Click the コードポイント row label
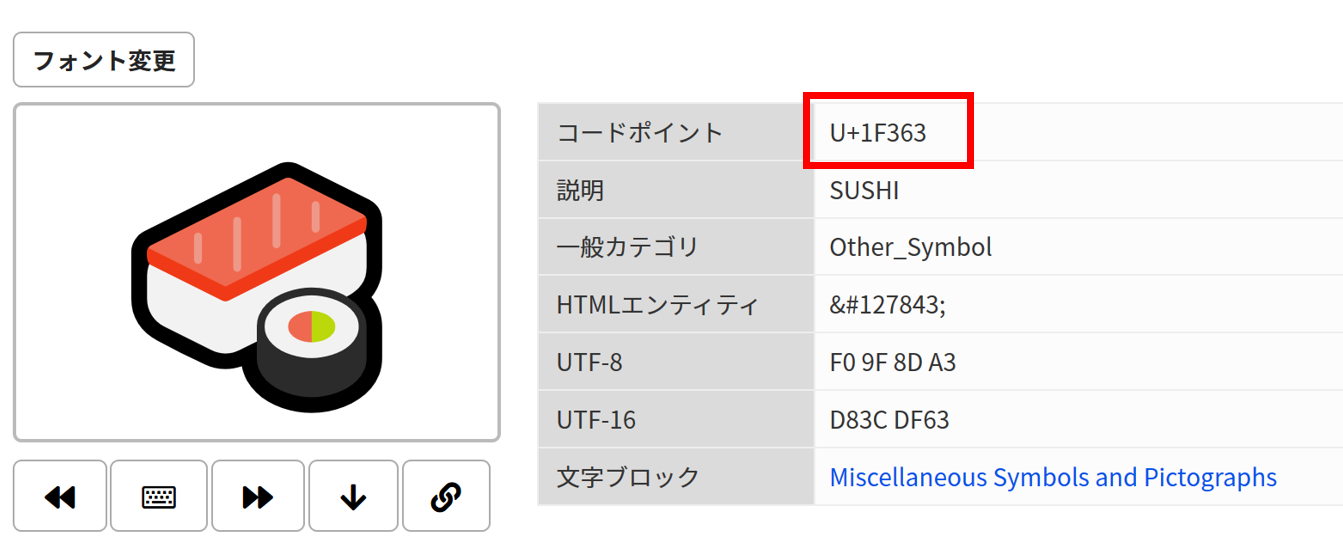 tap(640, 132)
